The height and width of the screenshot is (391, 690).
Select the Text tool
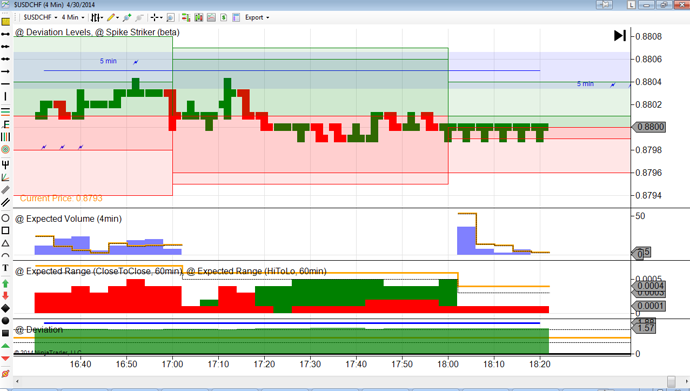[x=5, y=268]
